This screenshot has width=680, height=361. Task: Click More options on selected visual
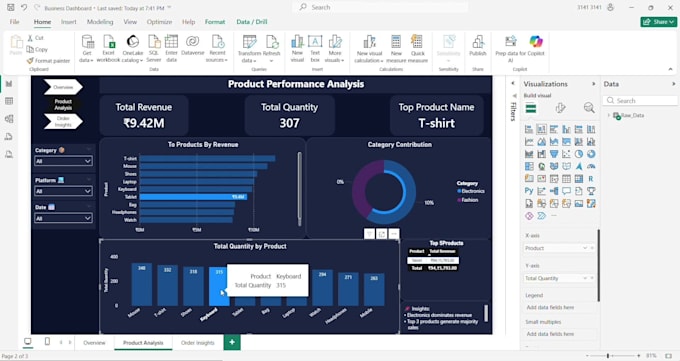(394, 234)
